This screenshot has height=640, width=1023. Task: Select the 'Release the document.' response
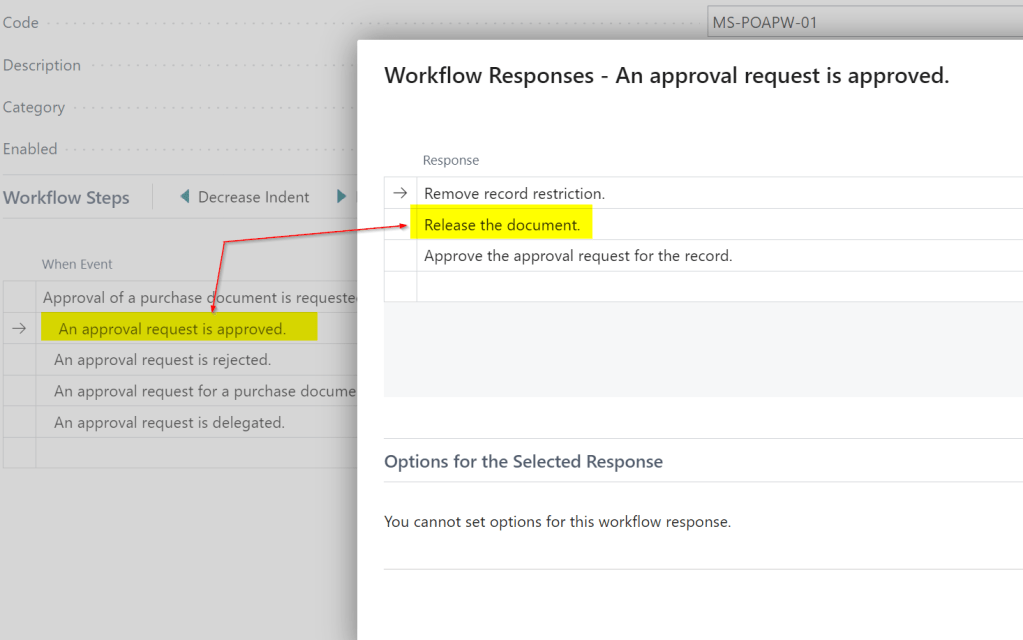[x=502, y=225]
